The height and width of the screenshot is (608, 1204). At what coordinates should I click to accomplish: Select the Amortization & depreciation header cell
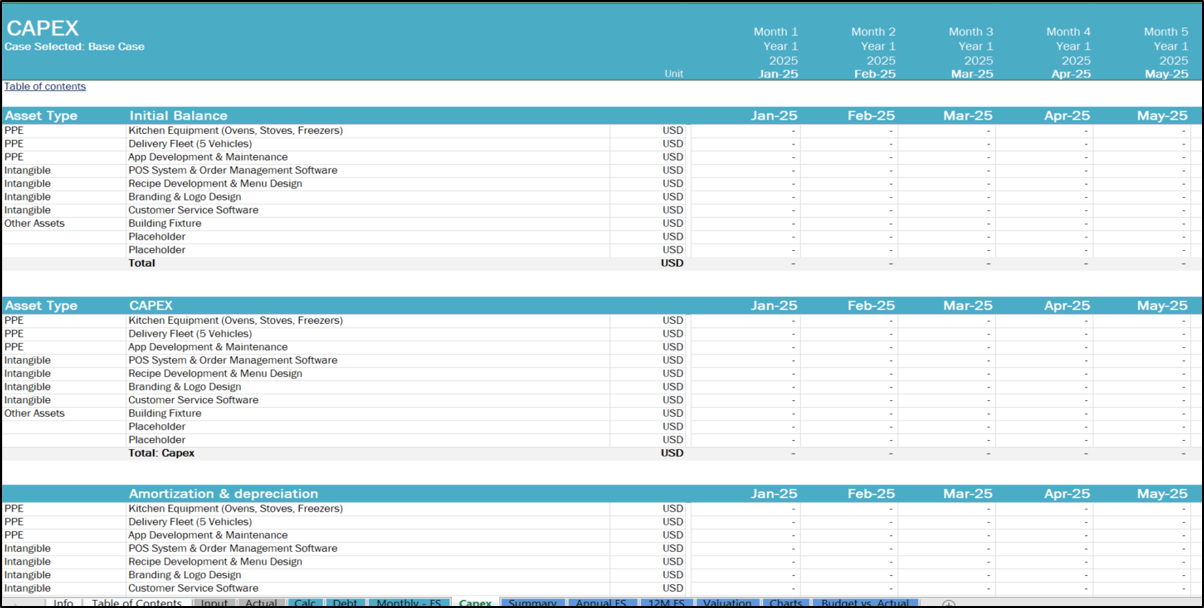[223, 494]
